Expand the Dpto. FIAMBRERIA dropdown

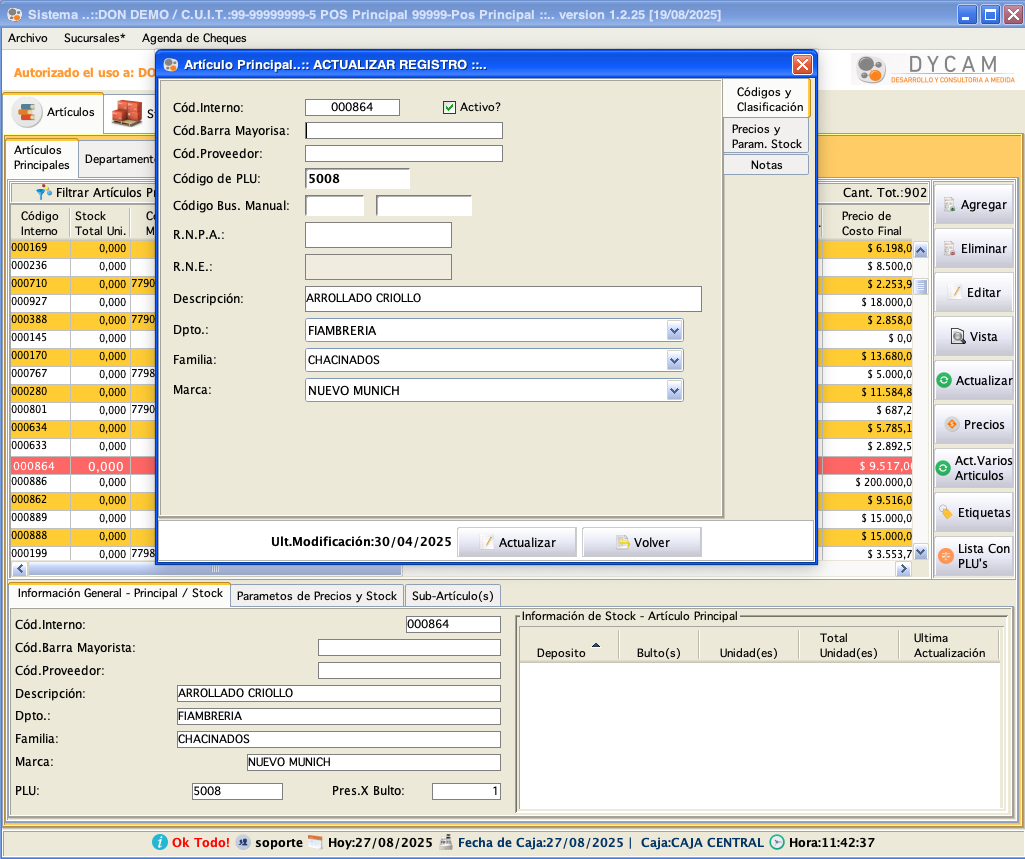(674, 330)
